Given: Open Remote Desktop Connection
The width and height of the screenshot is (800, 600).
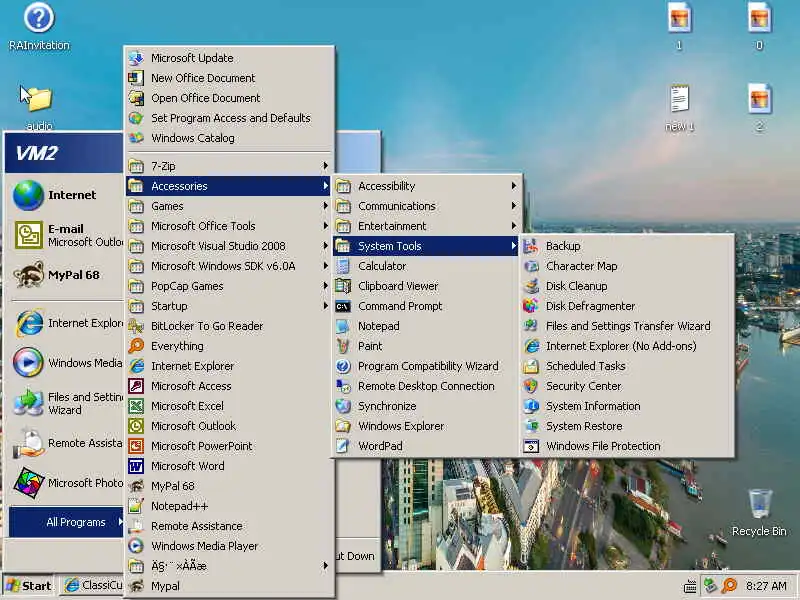Looking at the screenshot, I should (426, 386).
